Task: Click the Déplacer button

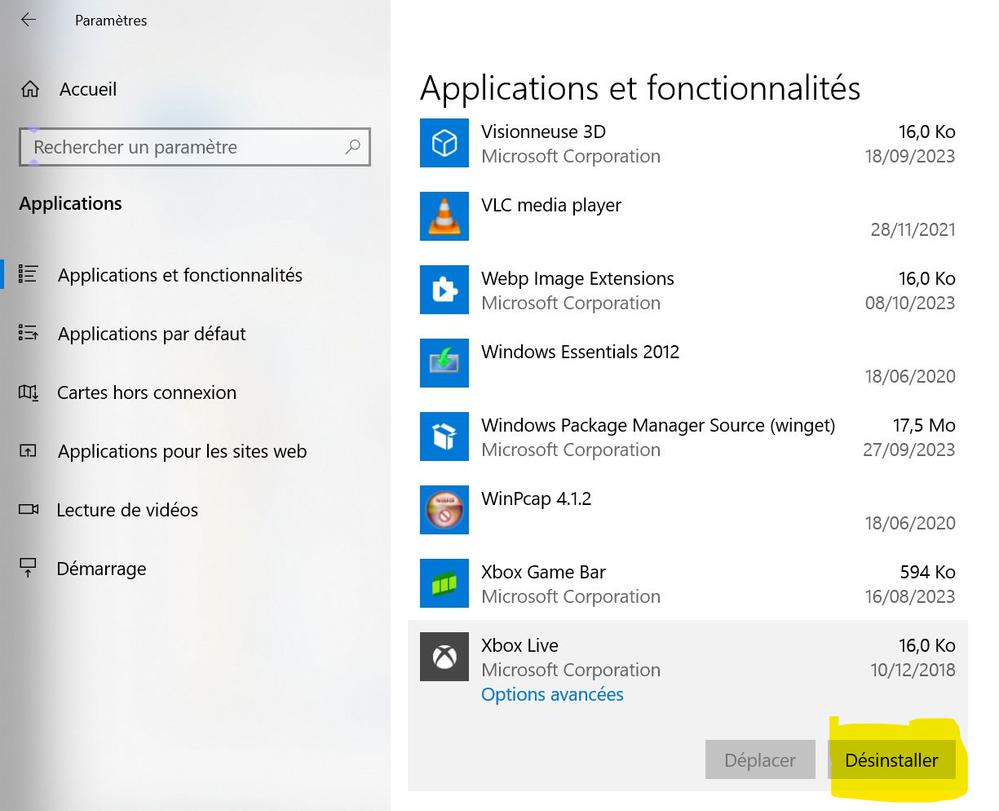Action: coord(760,760)
